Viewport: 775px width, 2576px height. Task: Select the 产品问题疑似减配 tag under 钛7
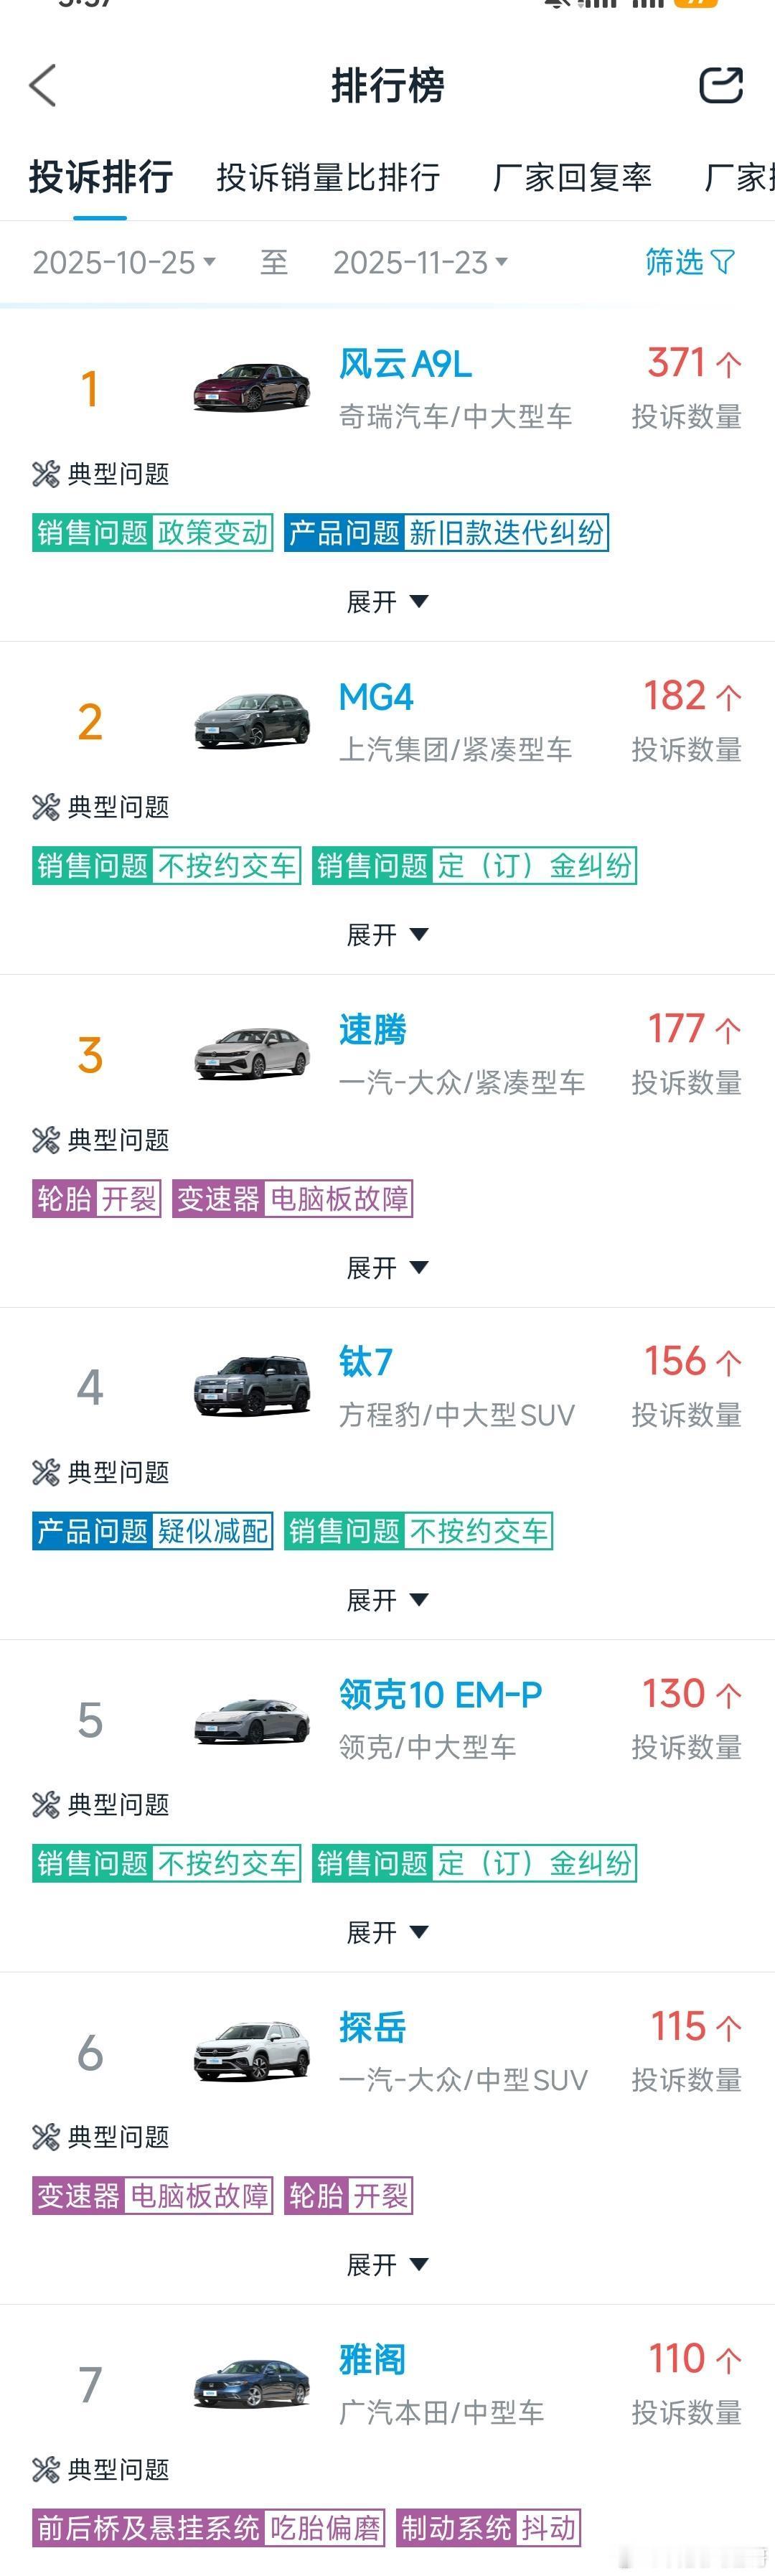(151, 1532)
